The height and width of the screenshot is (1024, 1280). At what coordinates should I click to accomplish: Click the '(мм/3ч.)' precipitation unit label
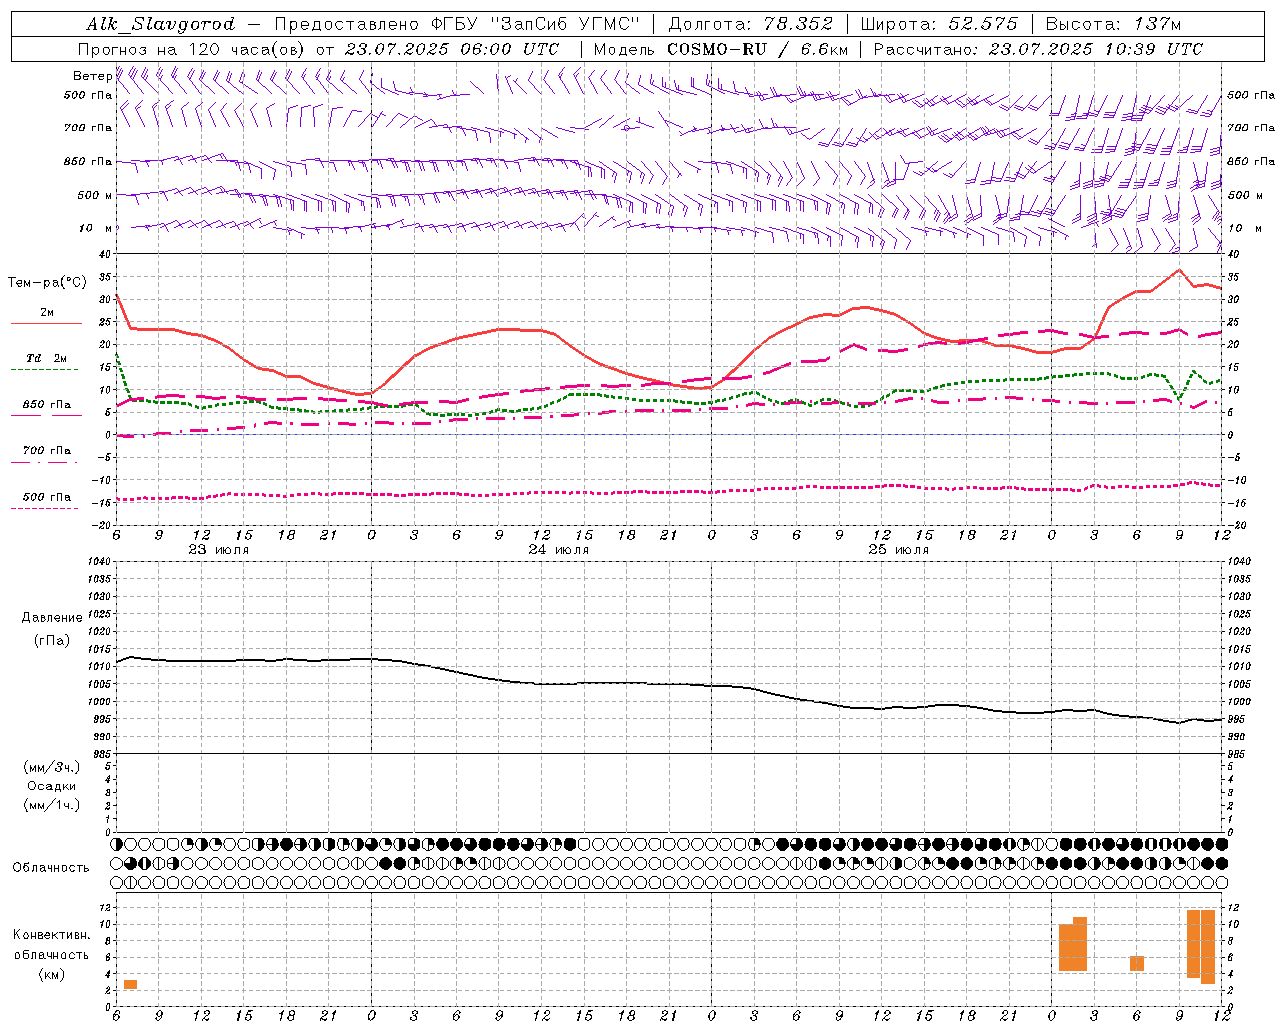tap(52, 767)
